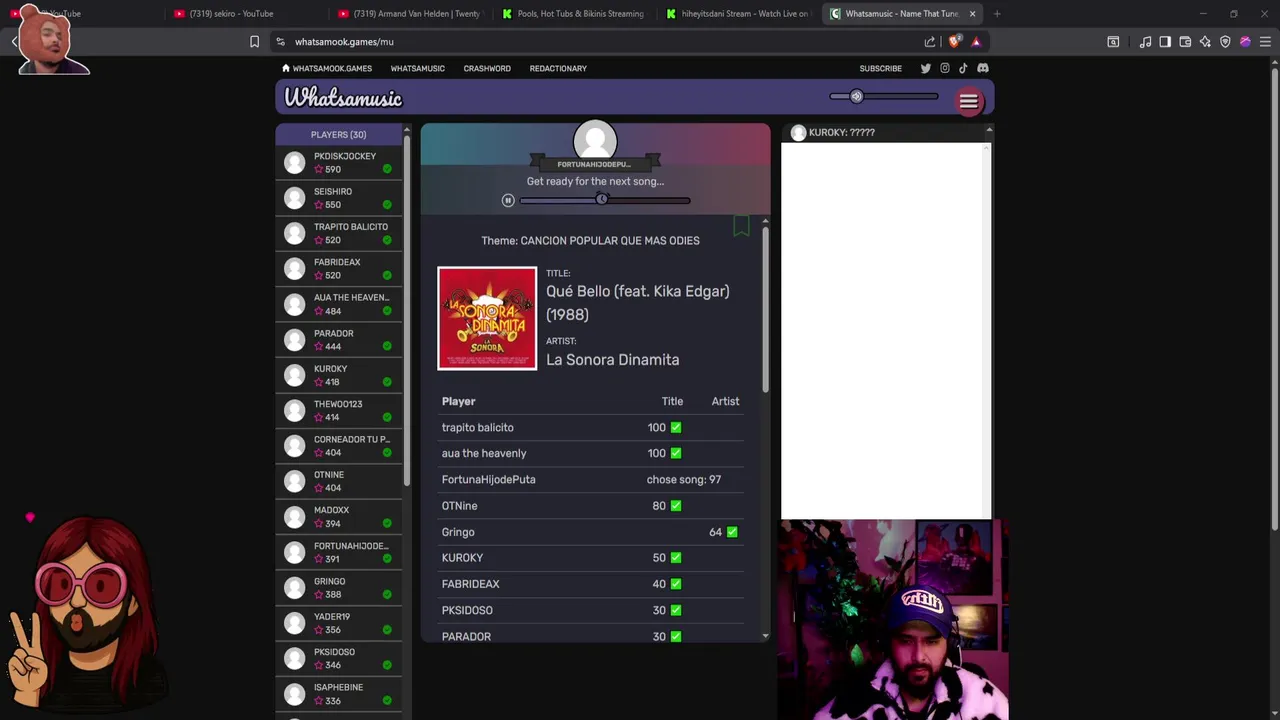Bookmark this page with the bookmark icon
The image size is (1280, 720).
tap(254, 42)
